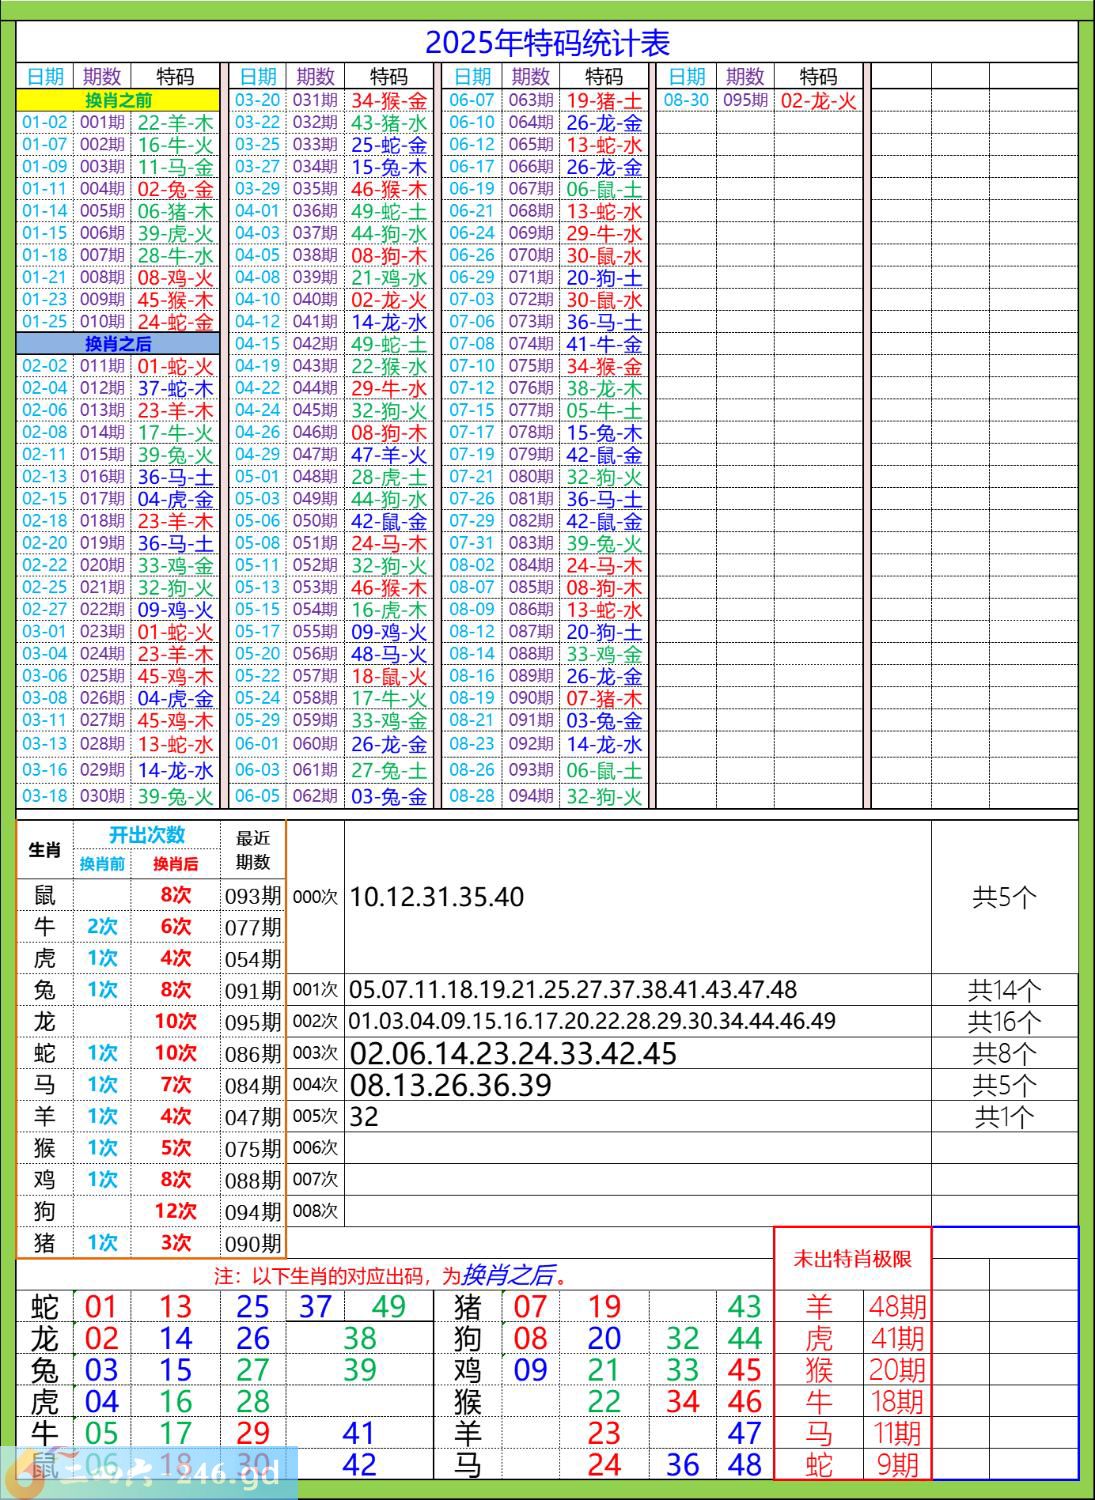The image size is (1095, 1500).
Task: Click the total "共1个"
Action: (1005, 1117)
